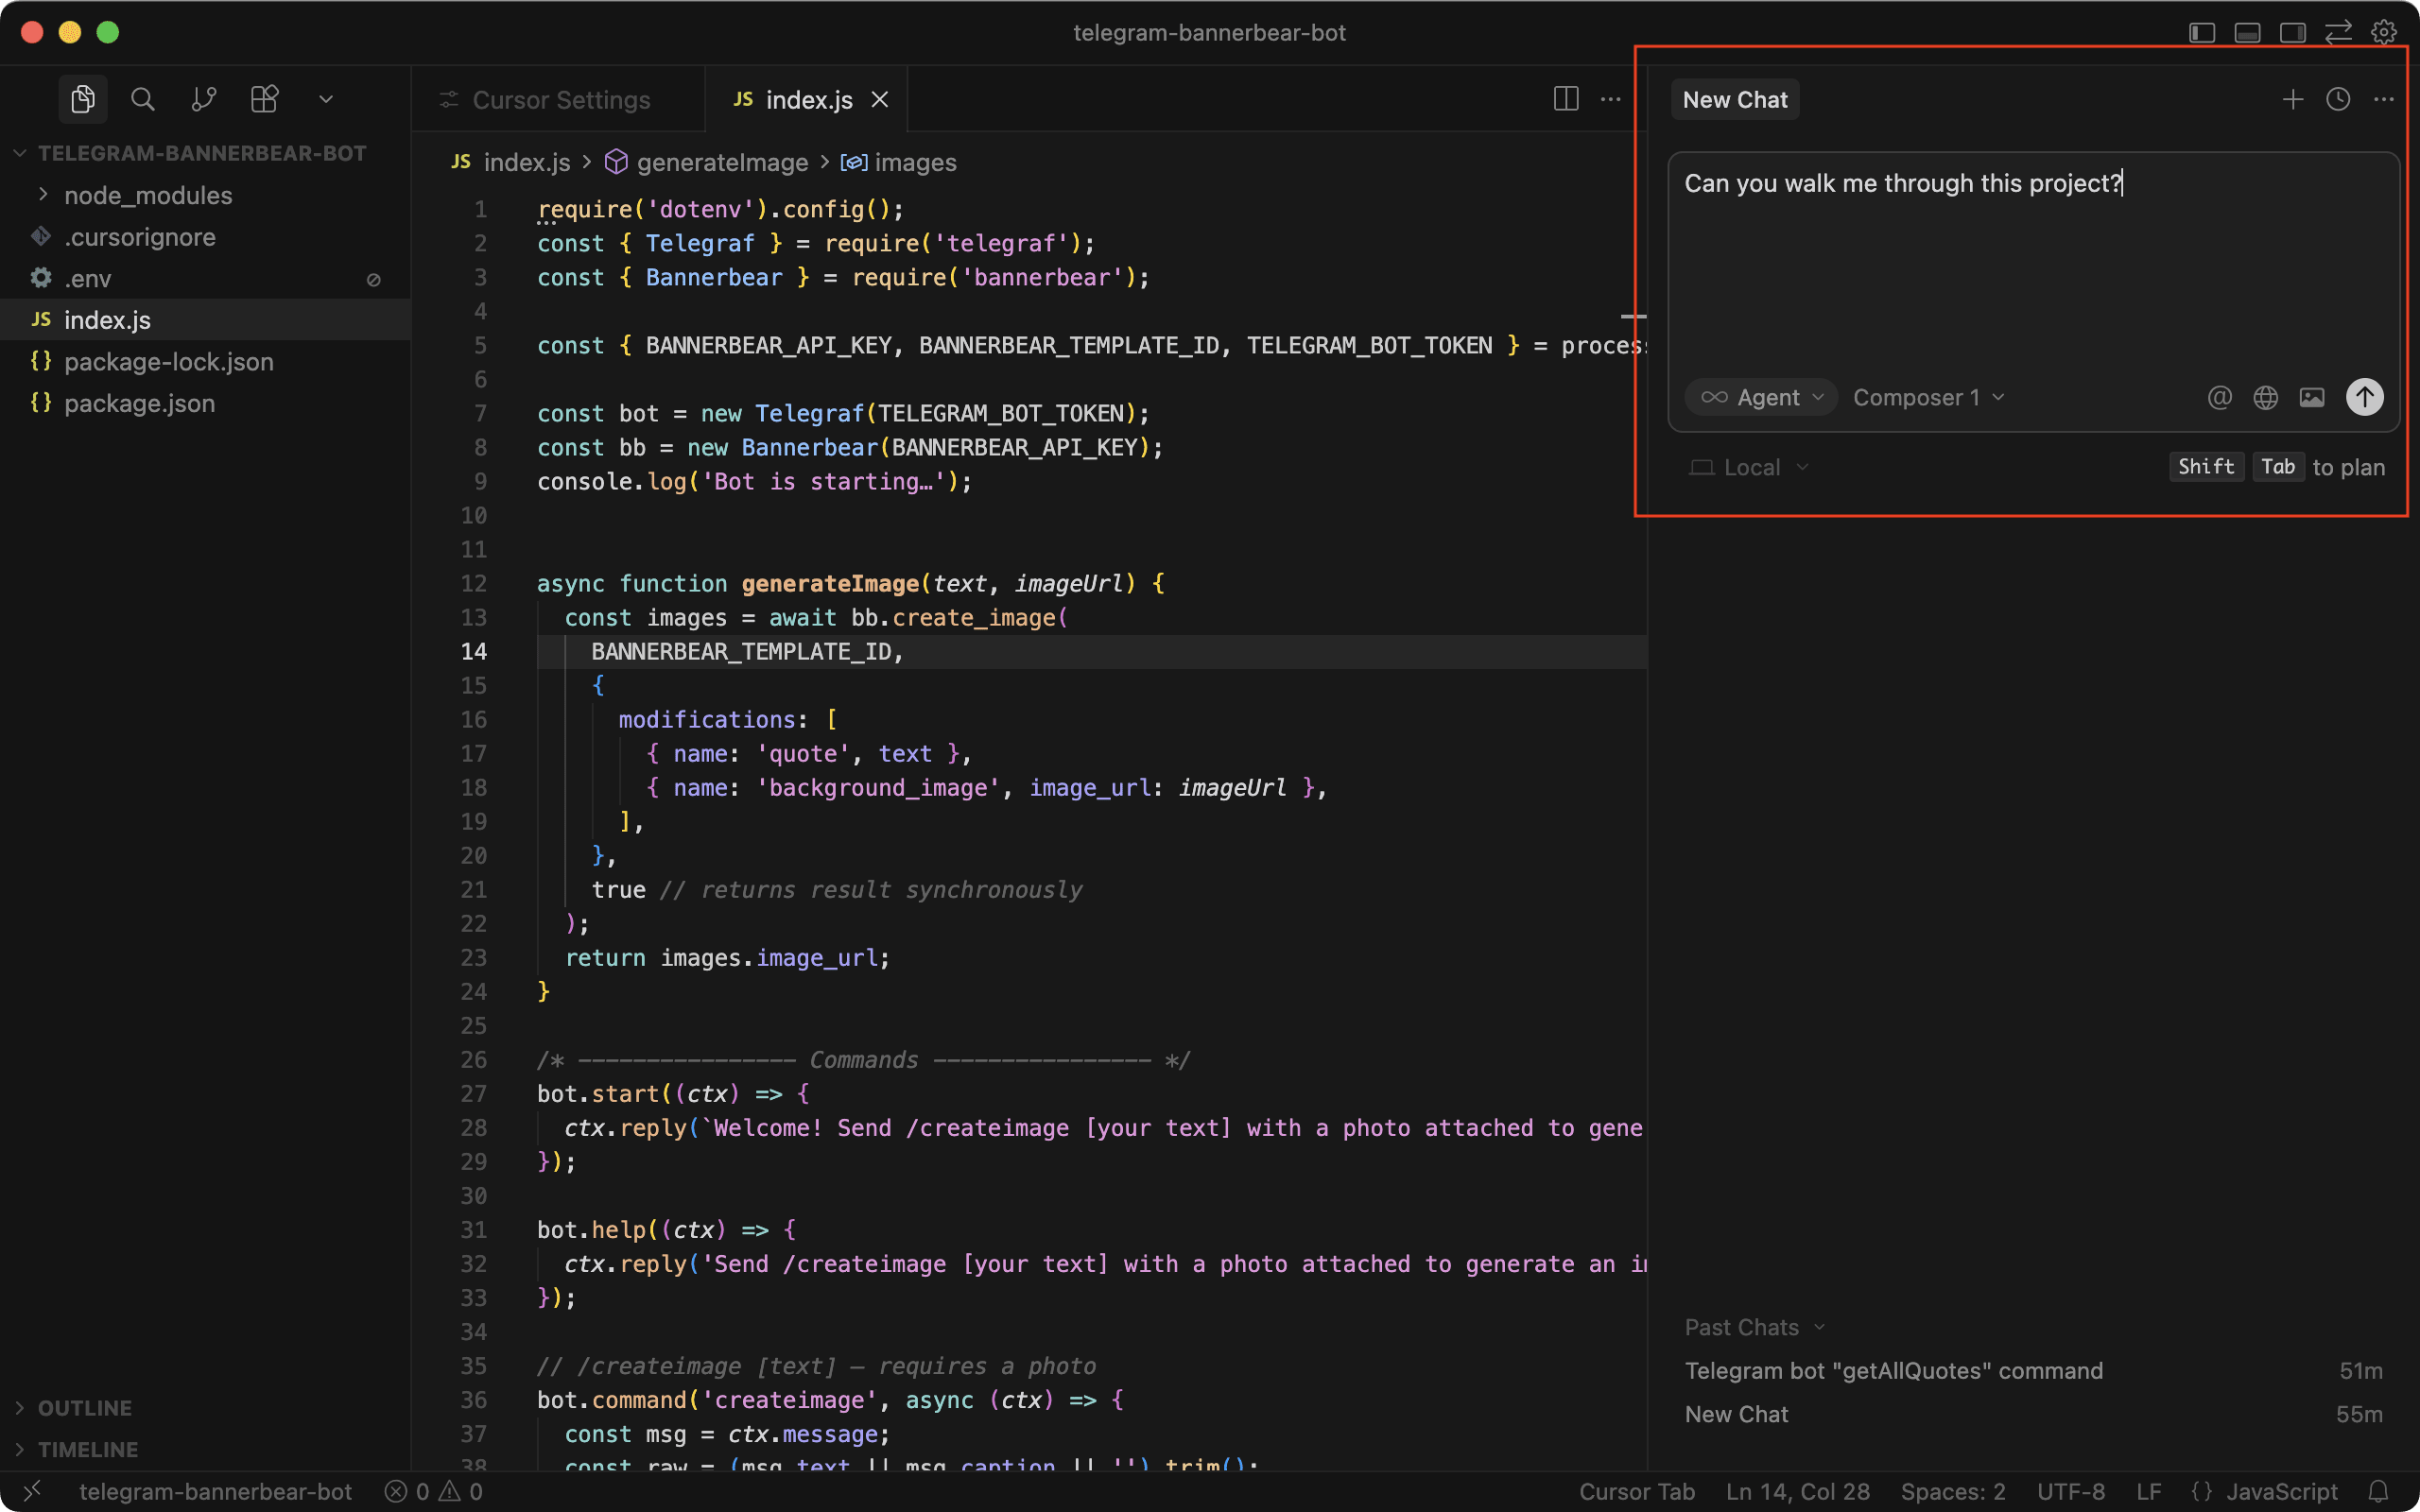Toggle the bottom panel visibility
The width and height of the screenshot is (2420, 1512).
[2247, 32]
